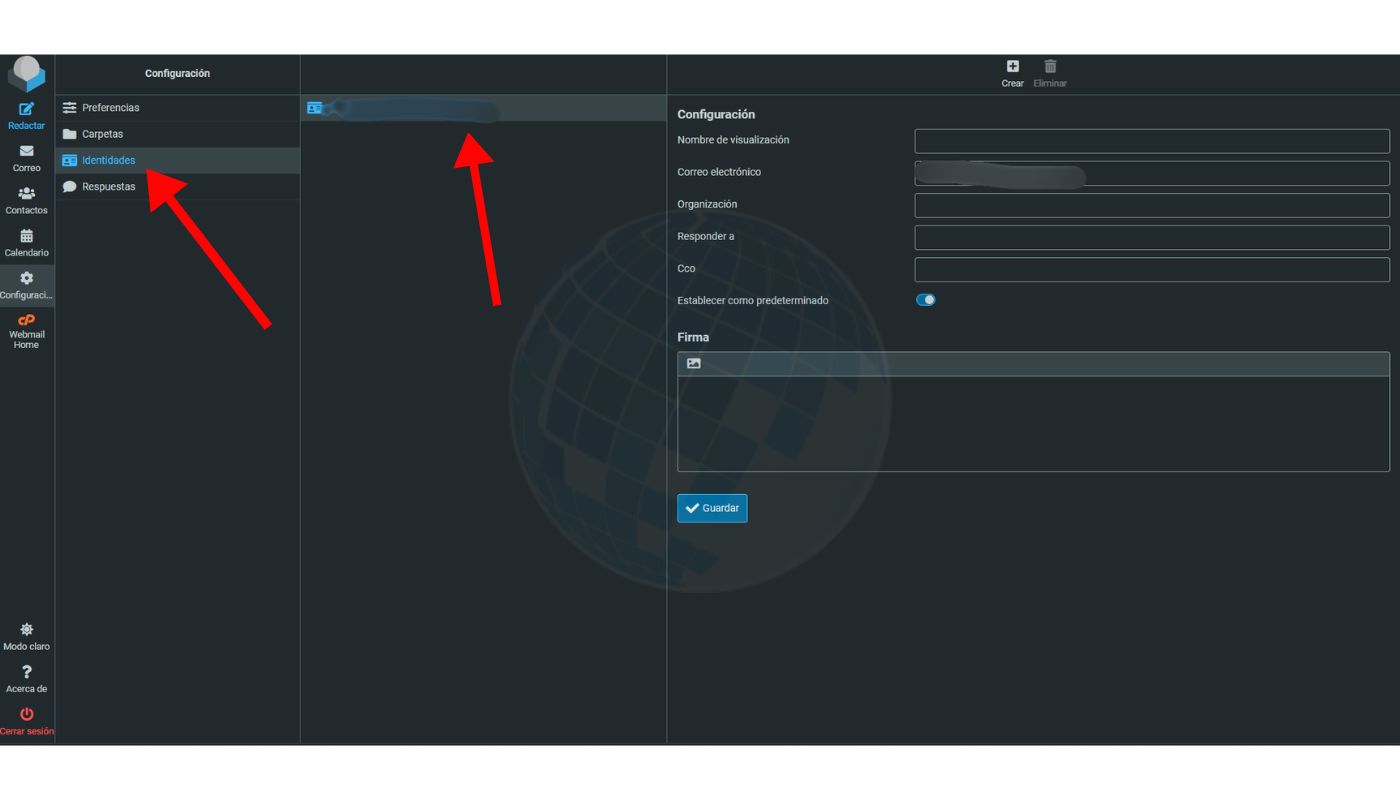
Task: Switch to Modo claro theme
Action: (27, 630)
